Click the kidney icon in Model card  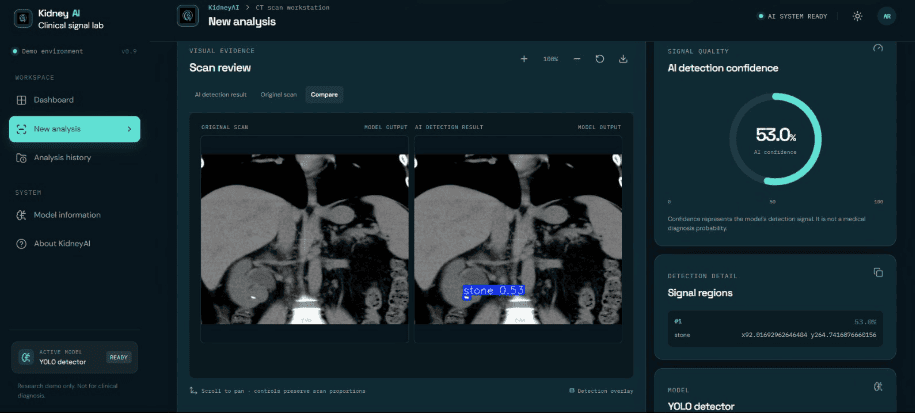(x=878, y=386)
